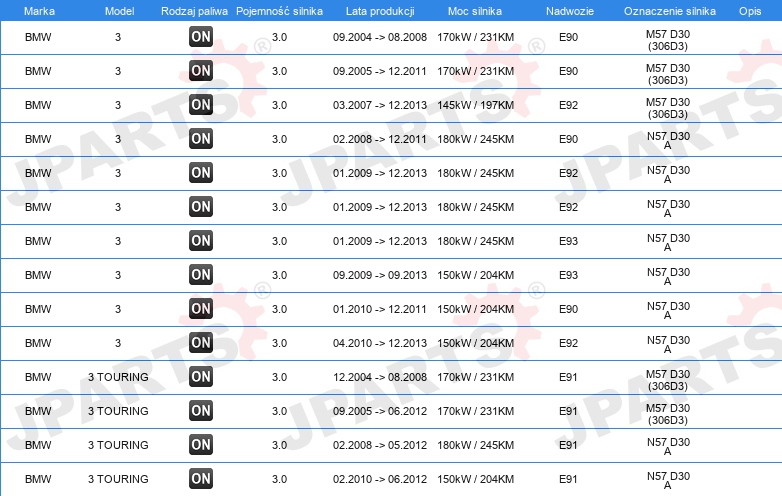
Task: Select 3.0 capacity in the 02.2010 -> 06.2012 row
Action: pyautogui.click(x=279, y=479)
